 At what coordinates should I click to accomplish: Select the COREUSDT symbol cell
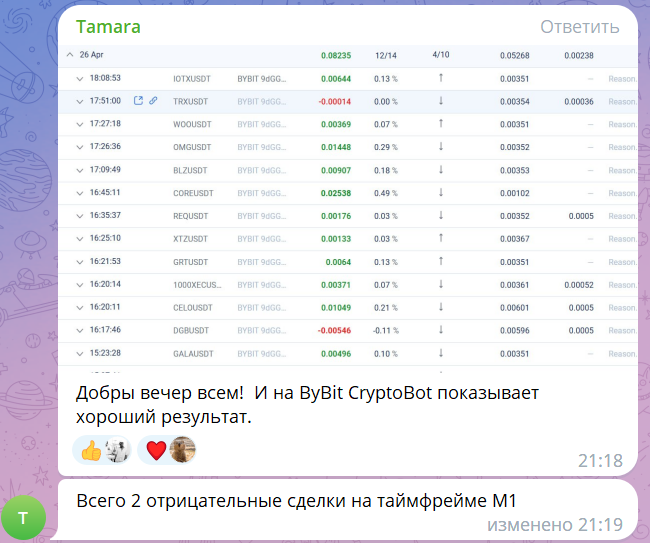click(193, 193)
